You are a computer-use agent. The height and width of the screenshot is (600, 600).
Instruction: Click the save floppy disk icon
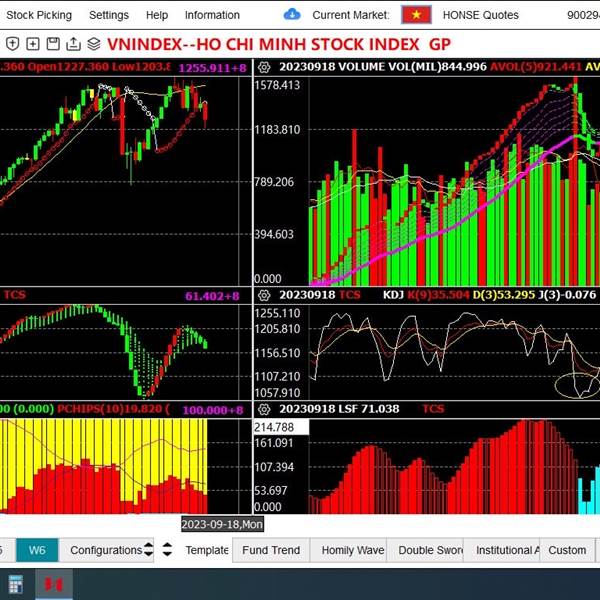point(53,44)
